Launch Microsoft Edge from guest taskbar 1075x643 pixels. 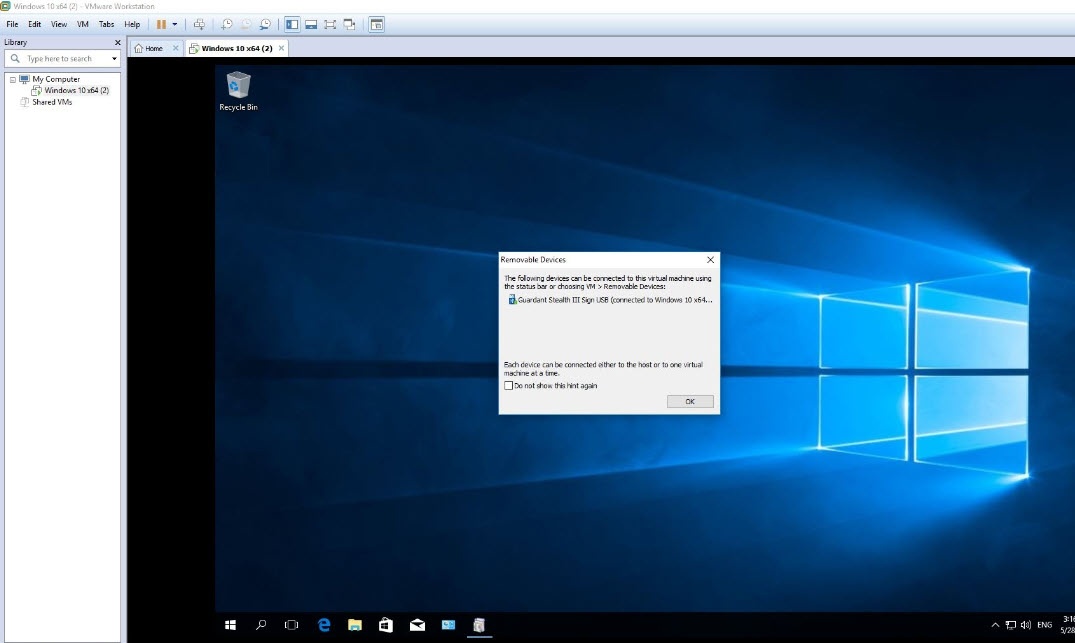coord(324,625)
